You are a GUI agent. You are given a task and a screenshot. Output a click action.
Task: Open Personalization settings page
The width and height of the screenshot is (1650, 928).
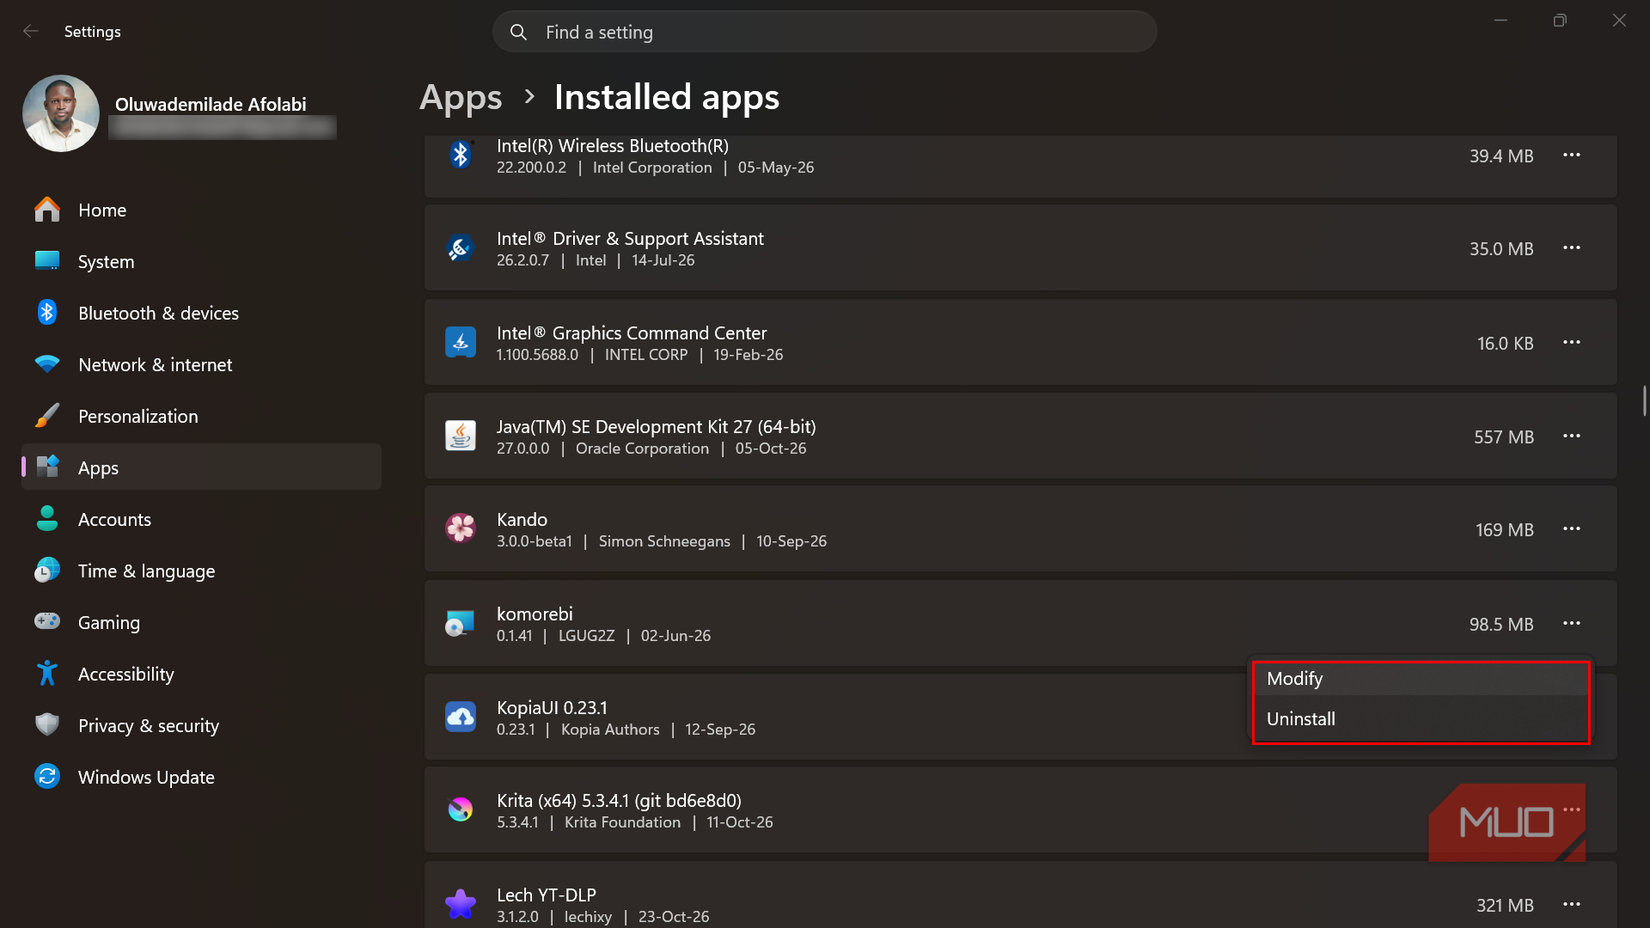pos(201,416)
